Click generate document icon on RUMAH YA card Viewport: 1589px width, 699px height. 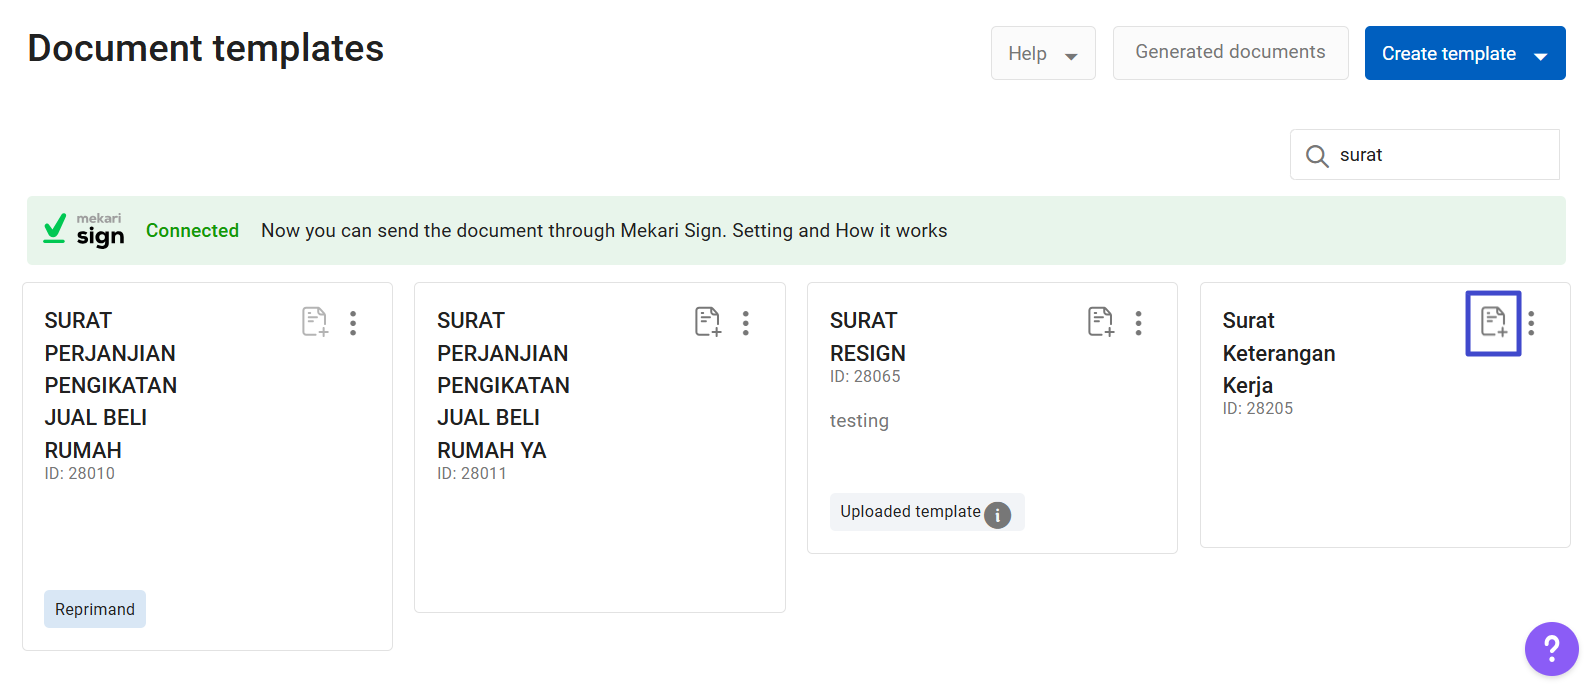point(707,322)
